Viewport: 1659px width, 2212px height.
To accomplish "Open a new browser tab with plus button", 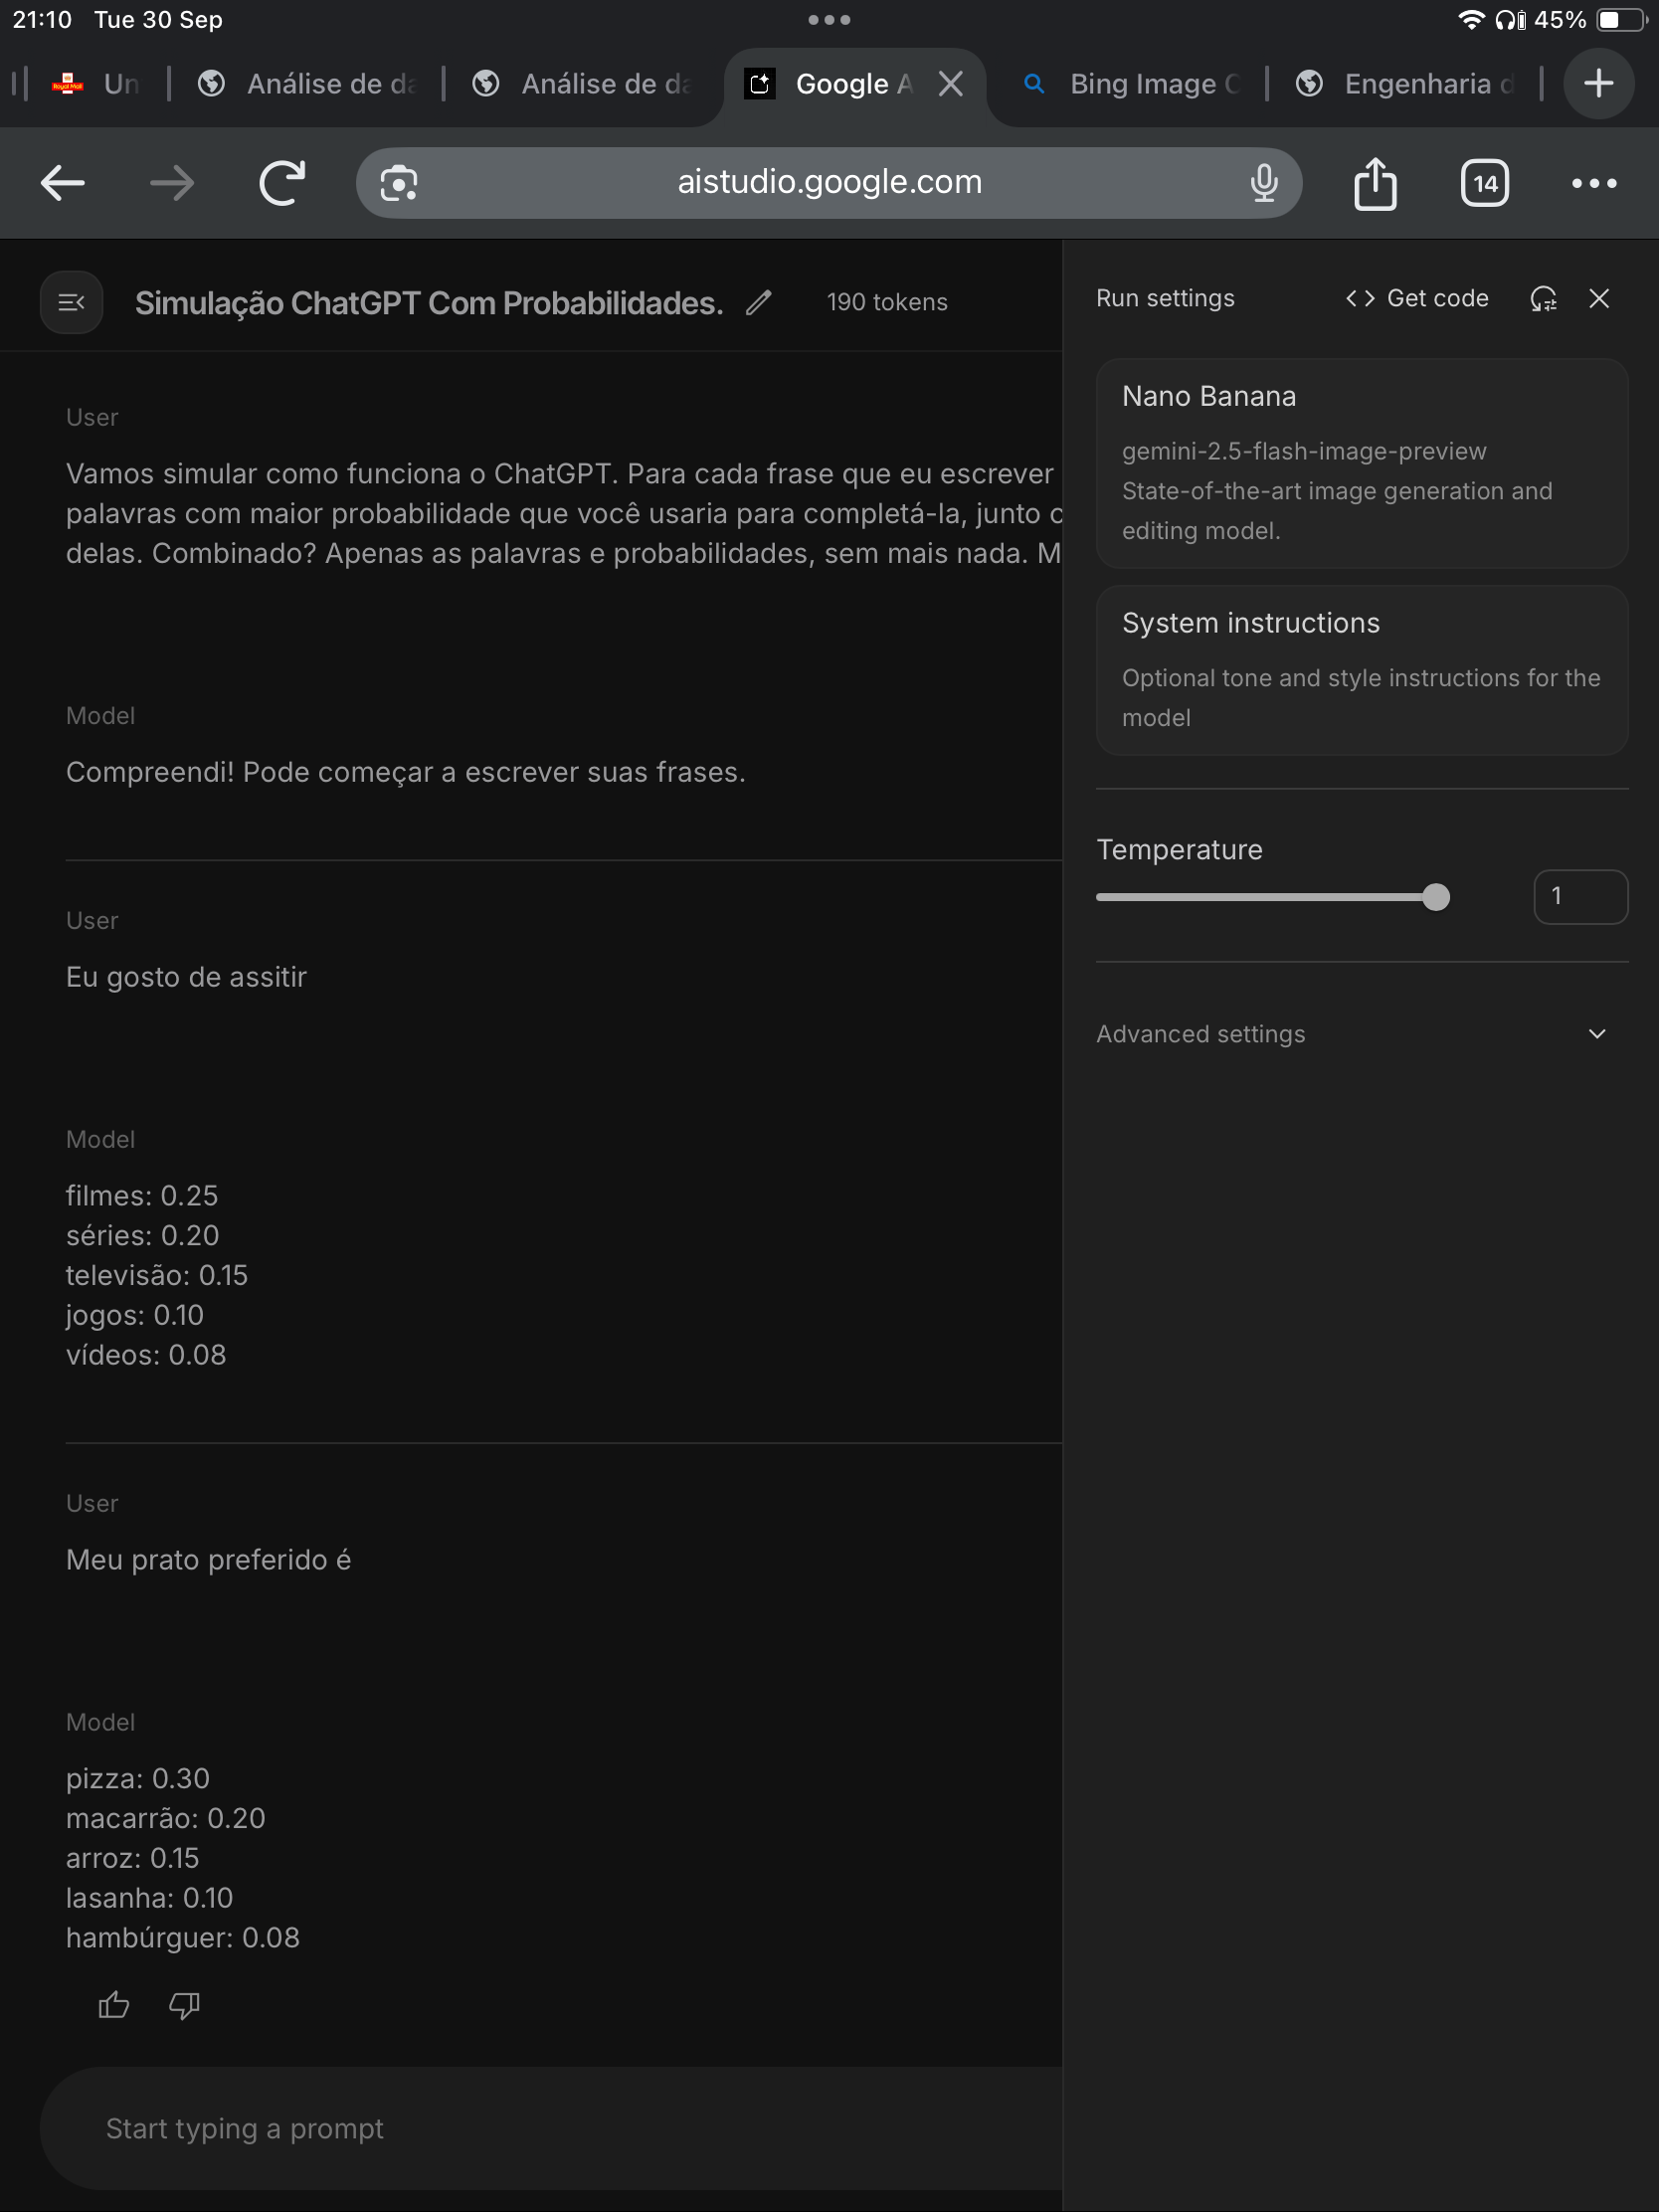I will point(1599,83).
